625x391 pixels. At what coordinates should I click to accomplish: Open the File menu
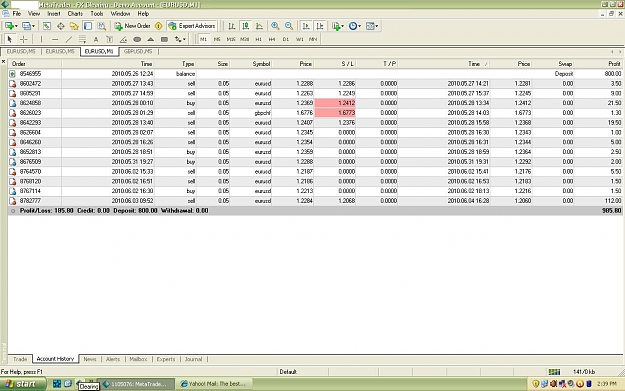point(17,14)
